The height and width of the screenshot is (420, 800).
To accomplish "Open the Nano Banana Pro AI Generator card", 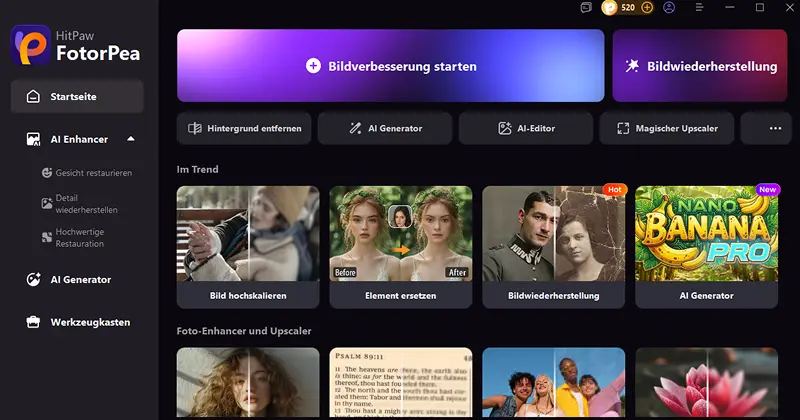I will [x=707, y=247].
